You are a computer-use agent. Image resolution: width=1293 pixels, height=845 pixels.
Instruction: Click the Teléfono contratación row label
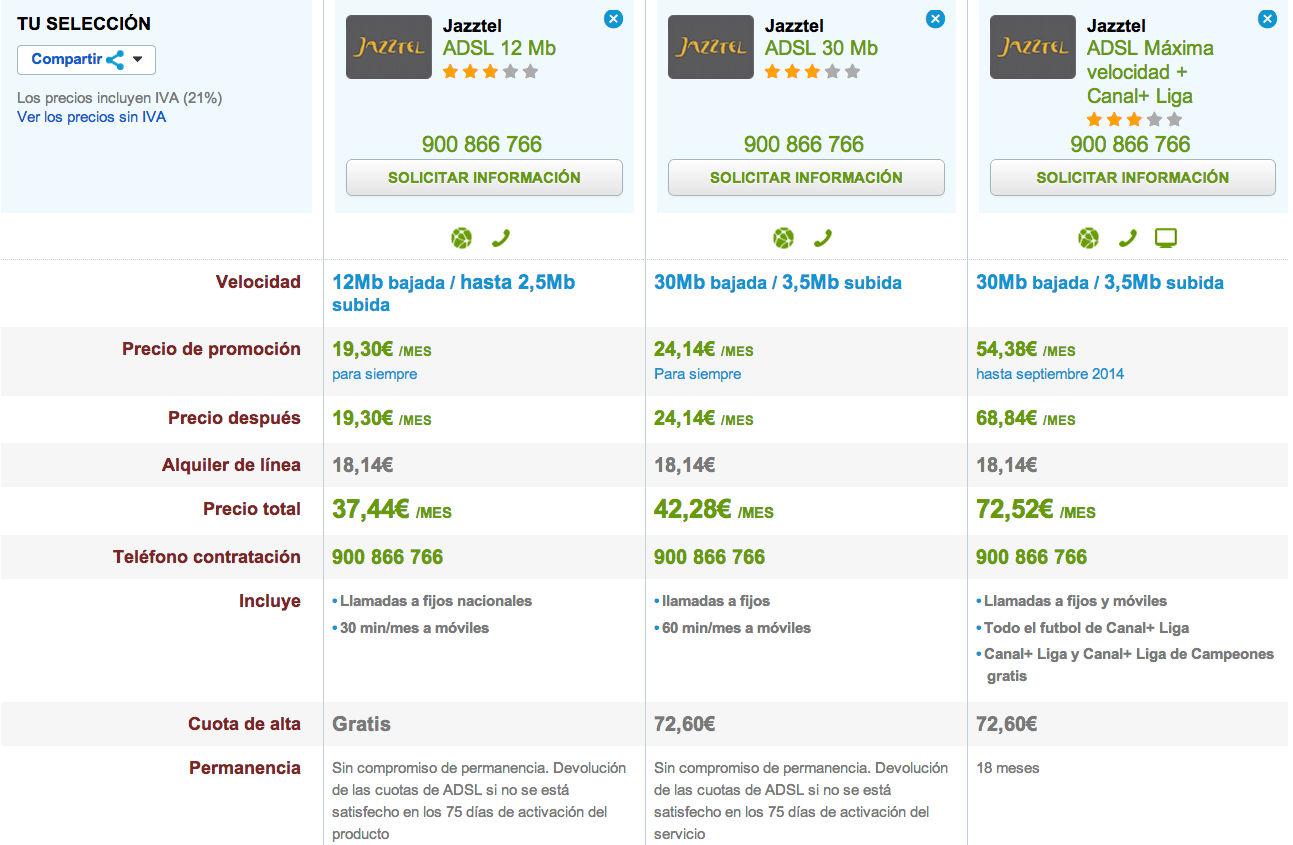pos(207,557)
